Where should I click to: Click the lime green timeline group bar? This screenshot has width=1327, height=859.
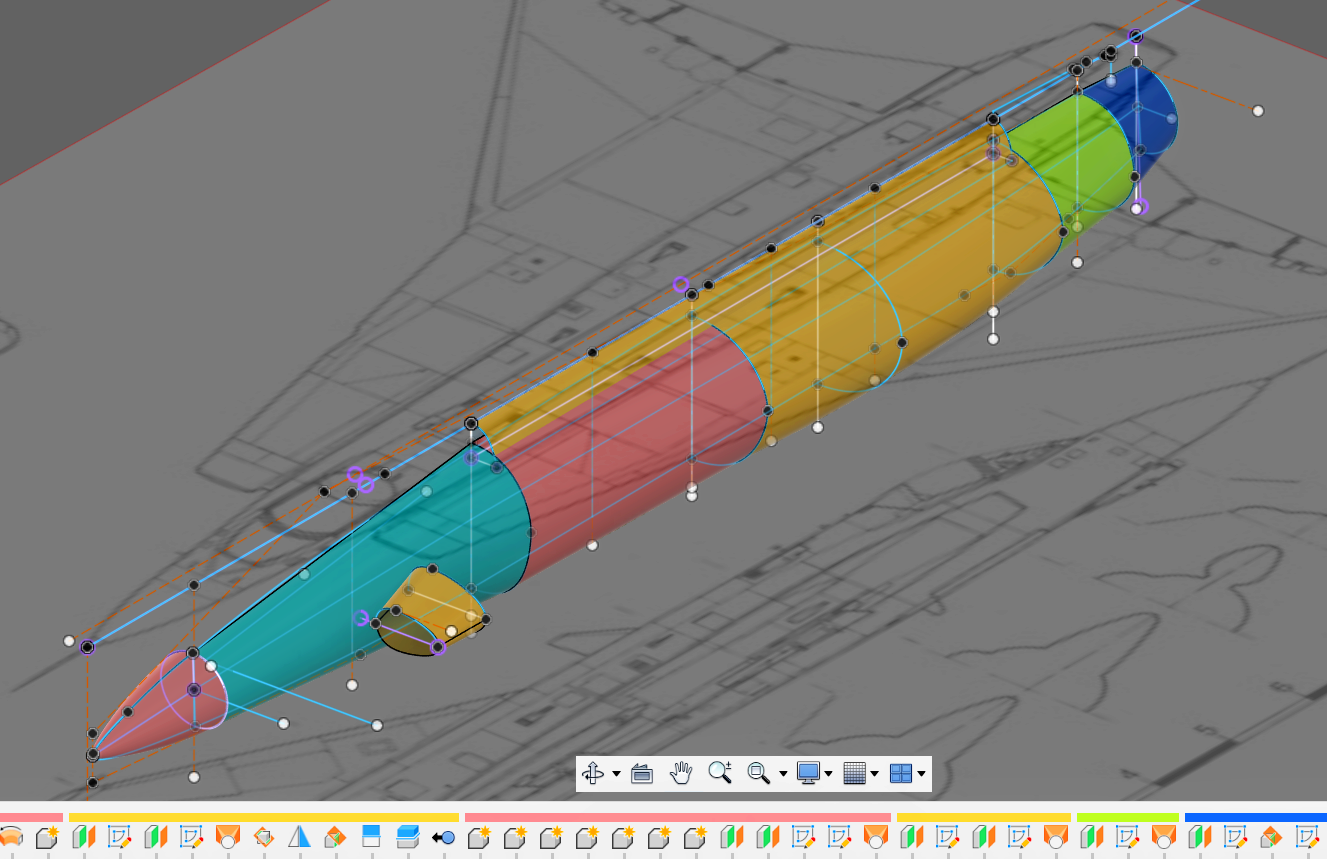[1127, 818]
